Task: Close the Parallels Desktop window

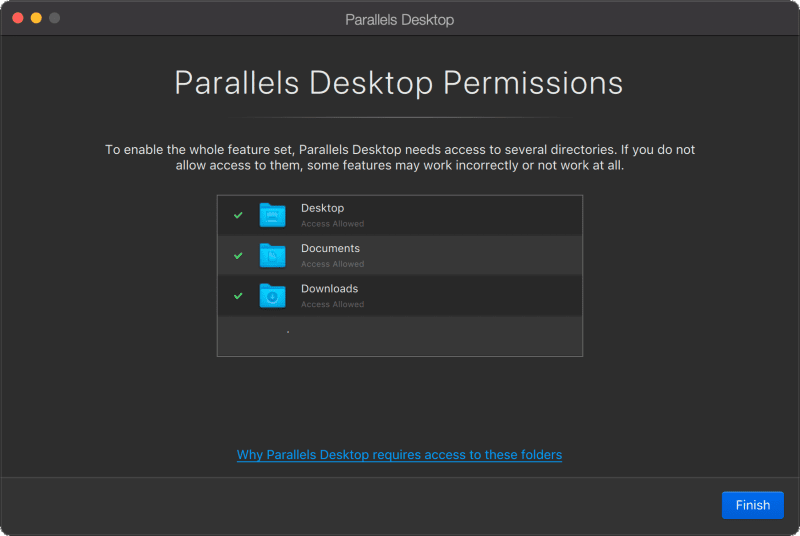Action: click(18, 18)
